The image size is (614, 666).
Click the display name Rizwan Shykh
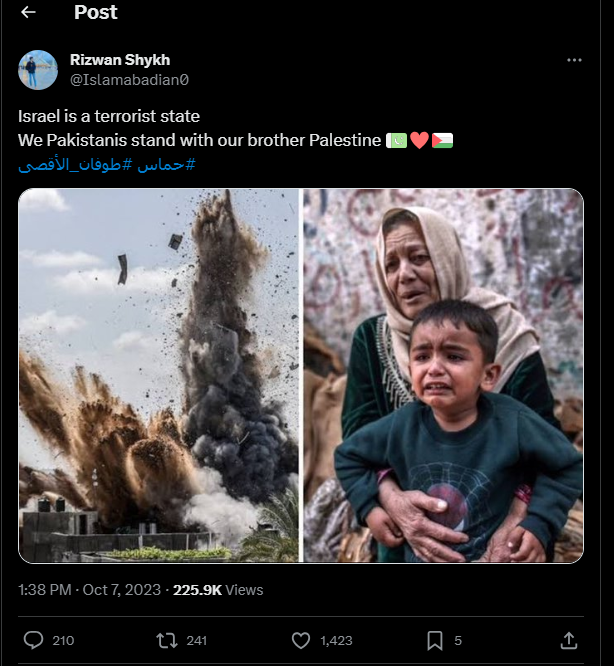tap(120, 60)
